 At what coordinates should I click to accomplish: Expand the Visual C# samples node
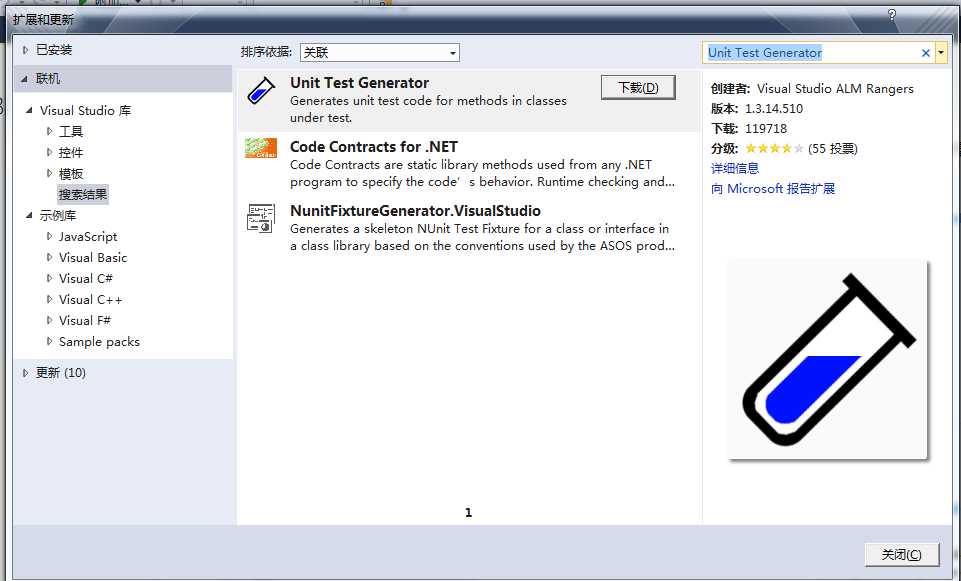(x=50, y=278)
